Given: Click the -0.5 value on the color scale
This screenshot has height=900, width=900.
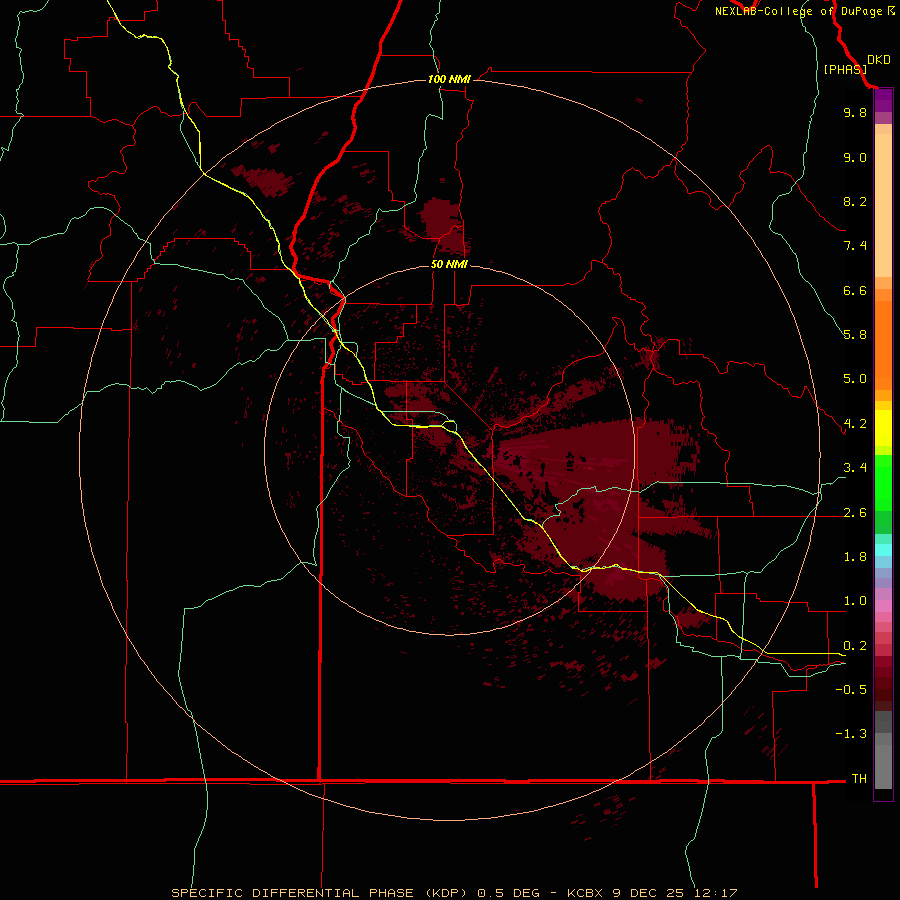Looking at the screenshot, I should [851, 690].
